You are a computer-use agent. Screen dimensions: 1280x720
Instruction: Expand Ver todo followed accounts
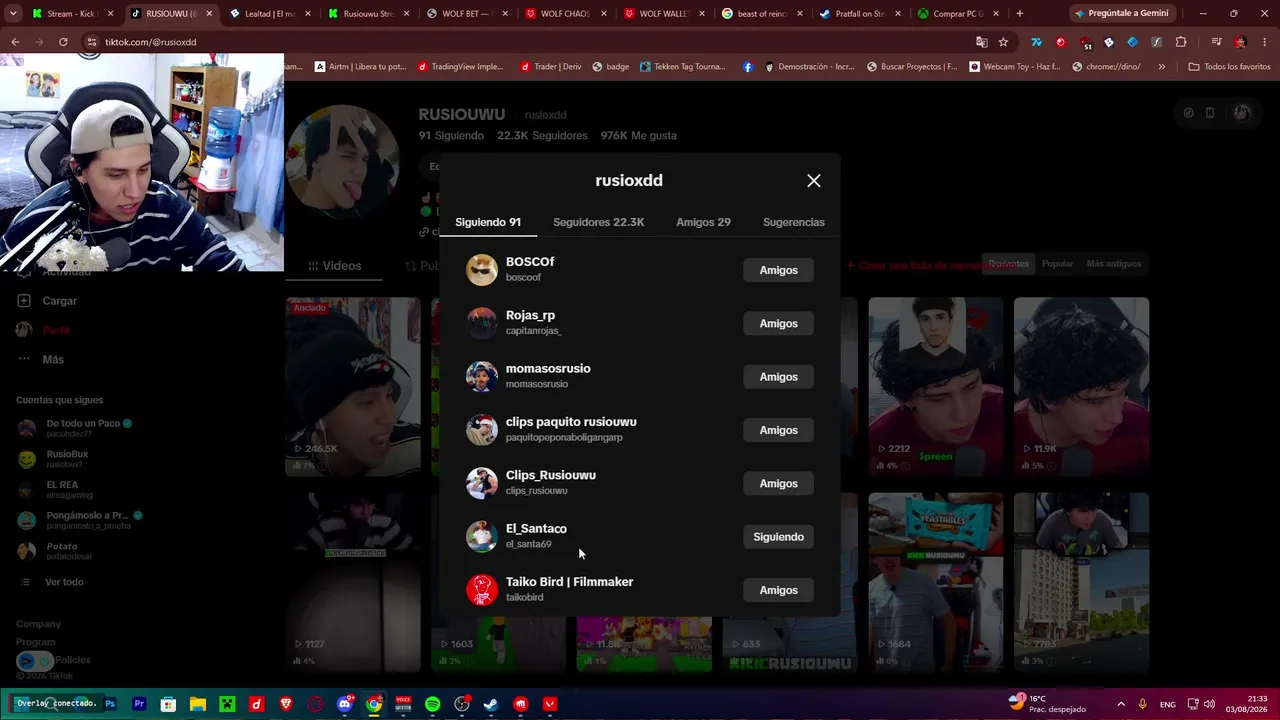pos(52,582)
